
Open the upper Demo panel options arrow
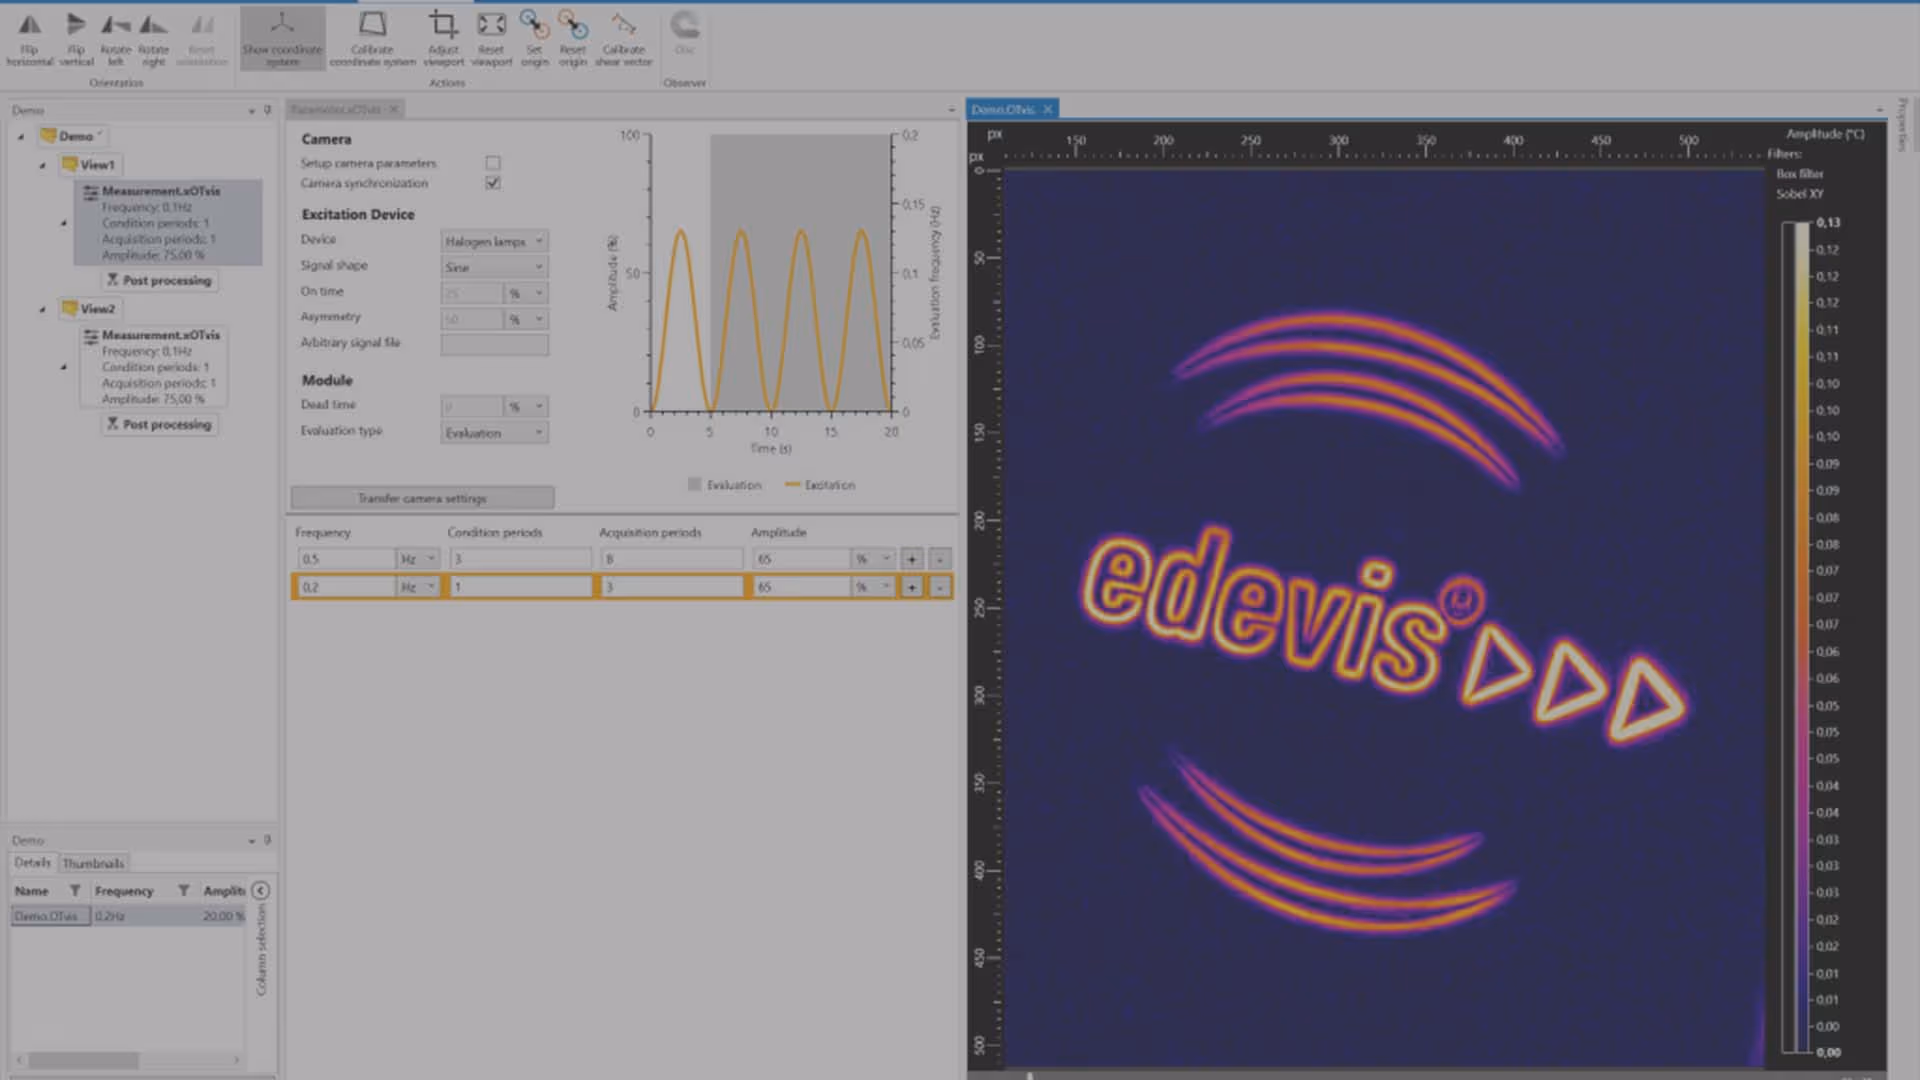[x=251, y=111]
